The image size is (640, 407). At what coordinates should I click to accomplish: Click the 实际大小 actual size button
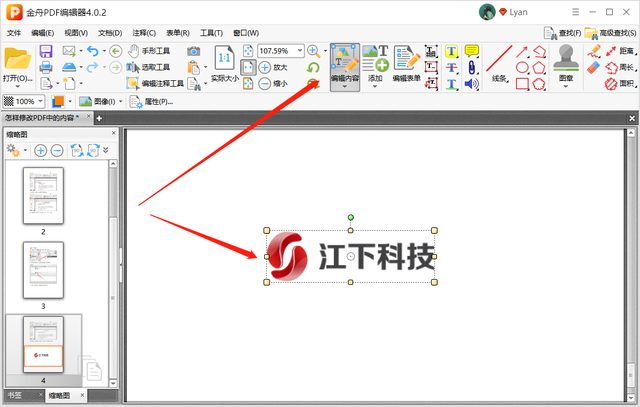[x=224, y=64]
